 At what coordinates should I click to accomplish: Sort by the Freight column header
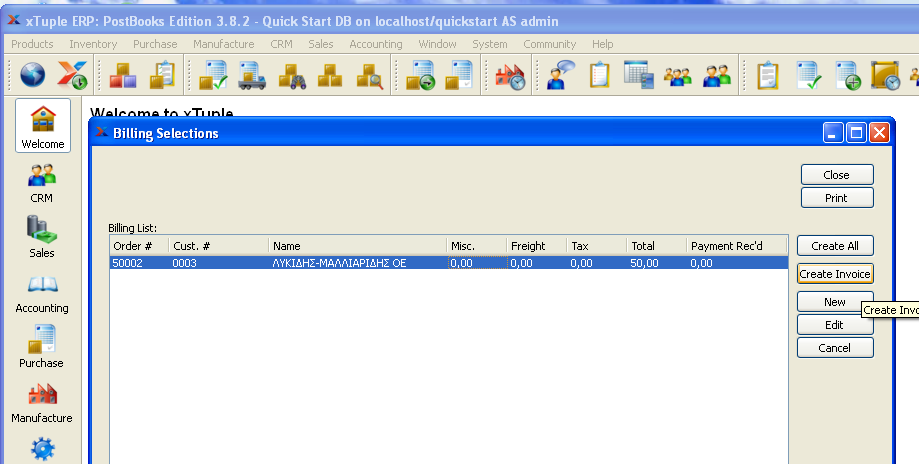tap(537, 246)
